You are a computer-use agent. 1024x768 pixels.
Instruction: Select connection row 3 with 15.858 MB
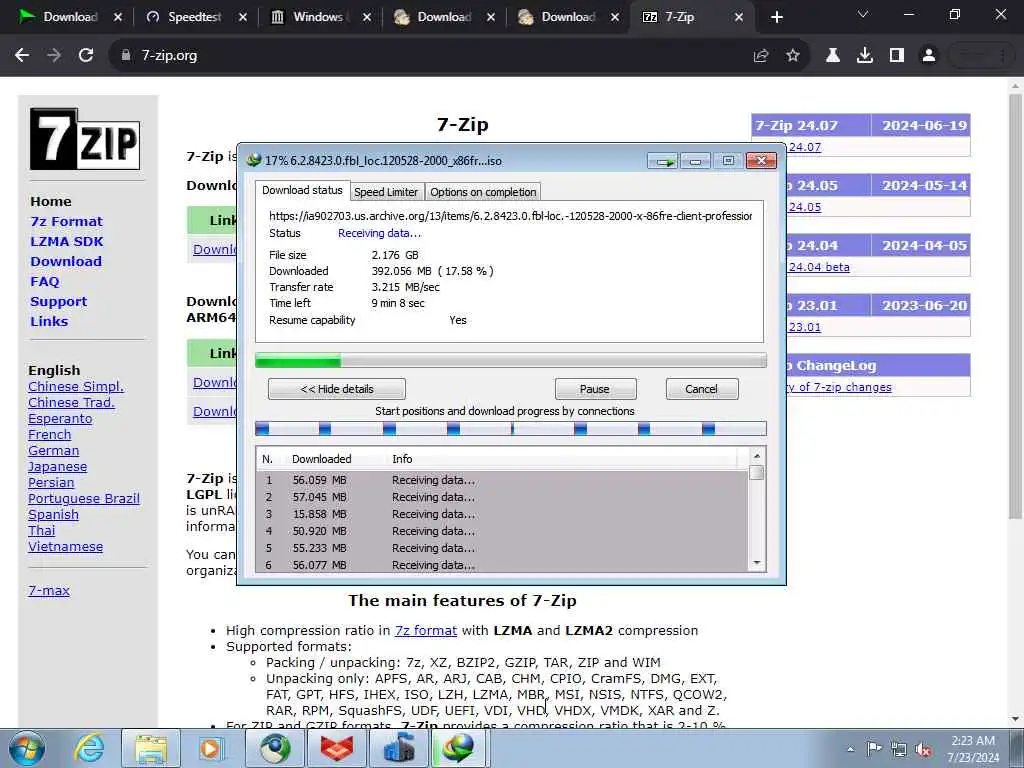503,514
